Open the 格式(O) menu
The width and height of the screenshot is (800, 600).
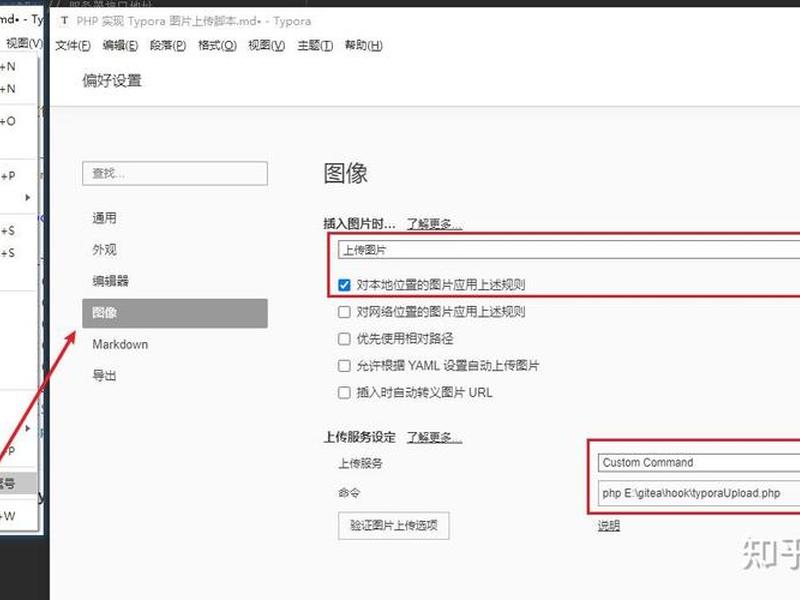[217, 45]
